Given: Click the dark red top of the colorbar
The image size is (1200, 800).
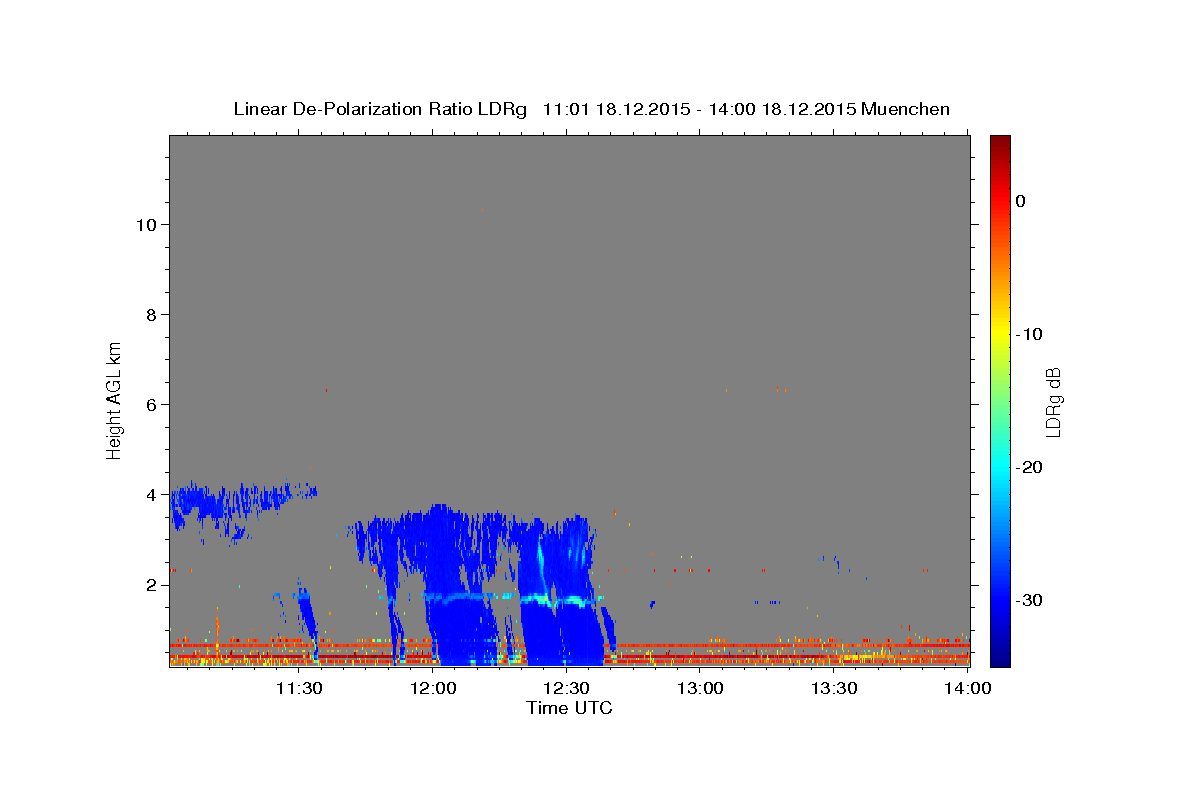Looking at the screenshot, I should tap(1000, 145).
